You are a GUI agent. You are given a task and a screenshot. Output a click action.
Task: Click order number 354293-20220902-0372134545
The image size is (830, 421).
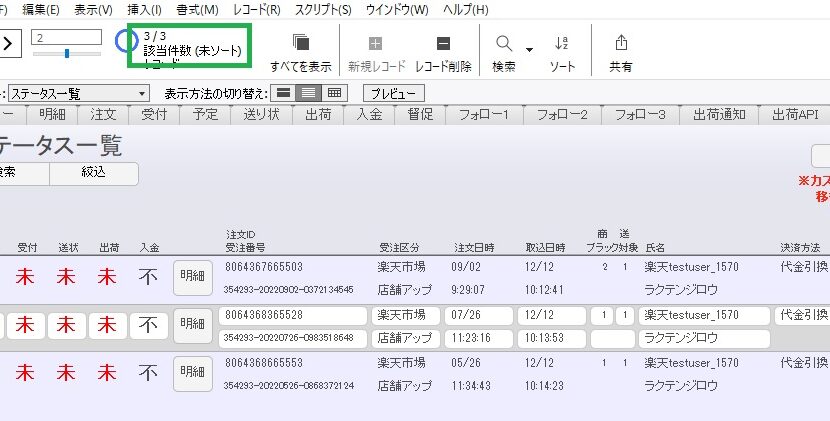(288, 290)
